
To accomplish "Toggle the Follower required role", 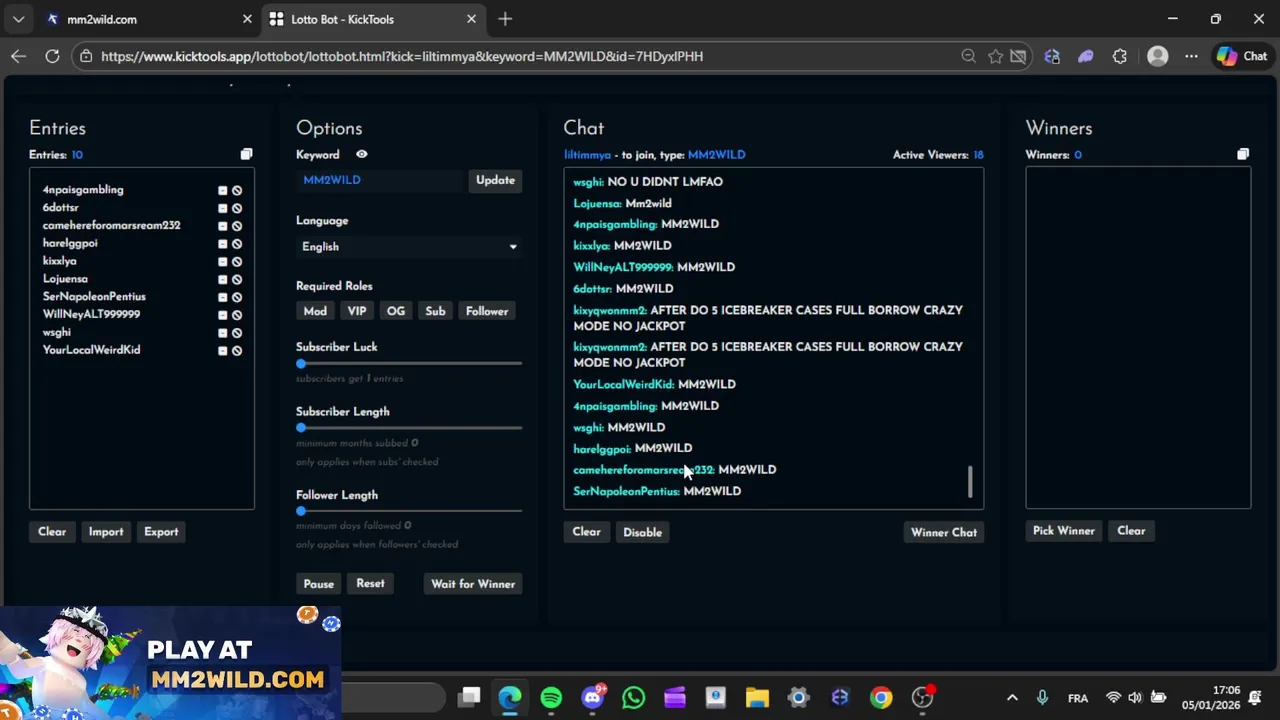I will (487, 311).
